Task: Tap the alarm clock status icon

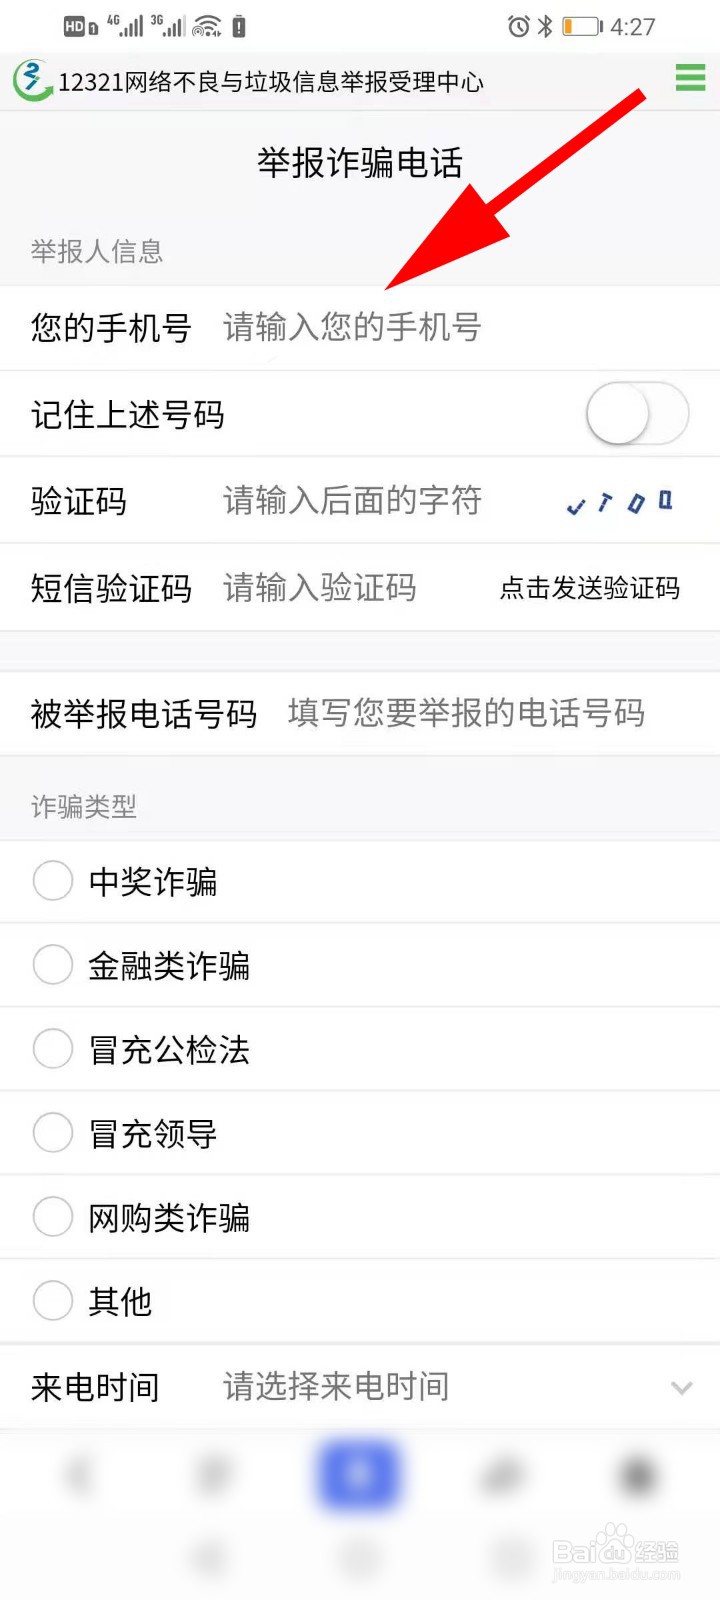Action: tap(518, 27)
